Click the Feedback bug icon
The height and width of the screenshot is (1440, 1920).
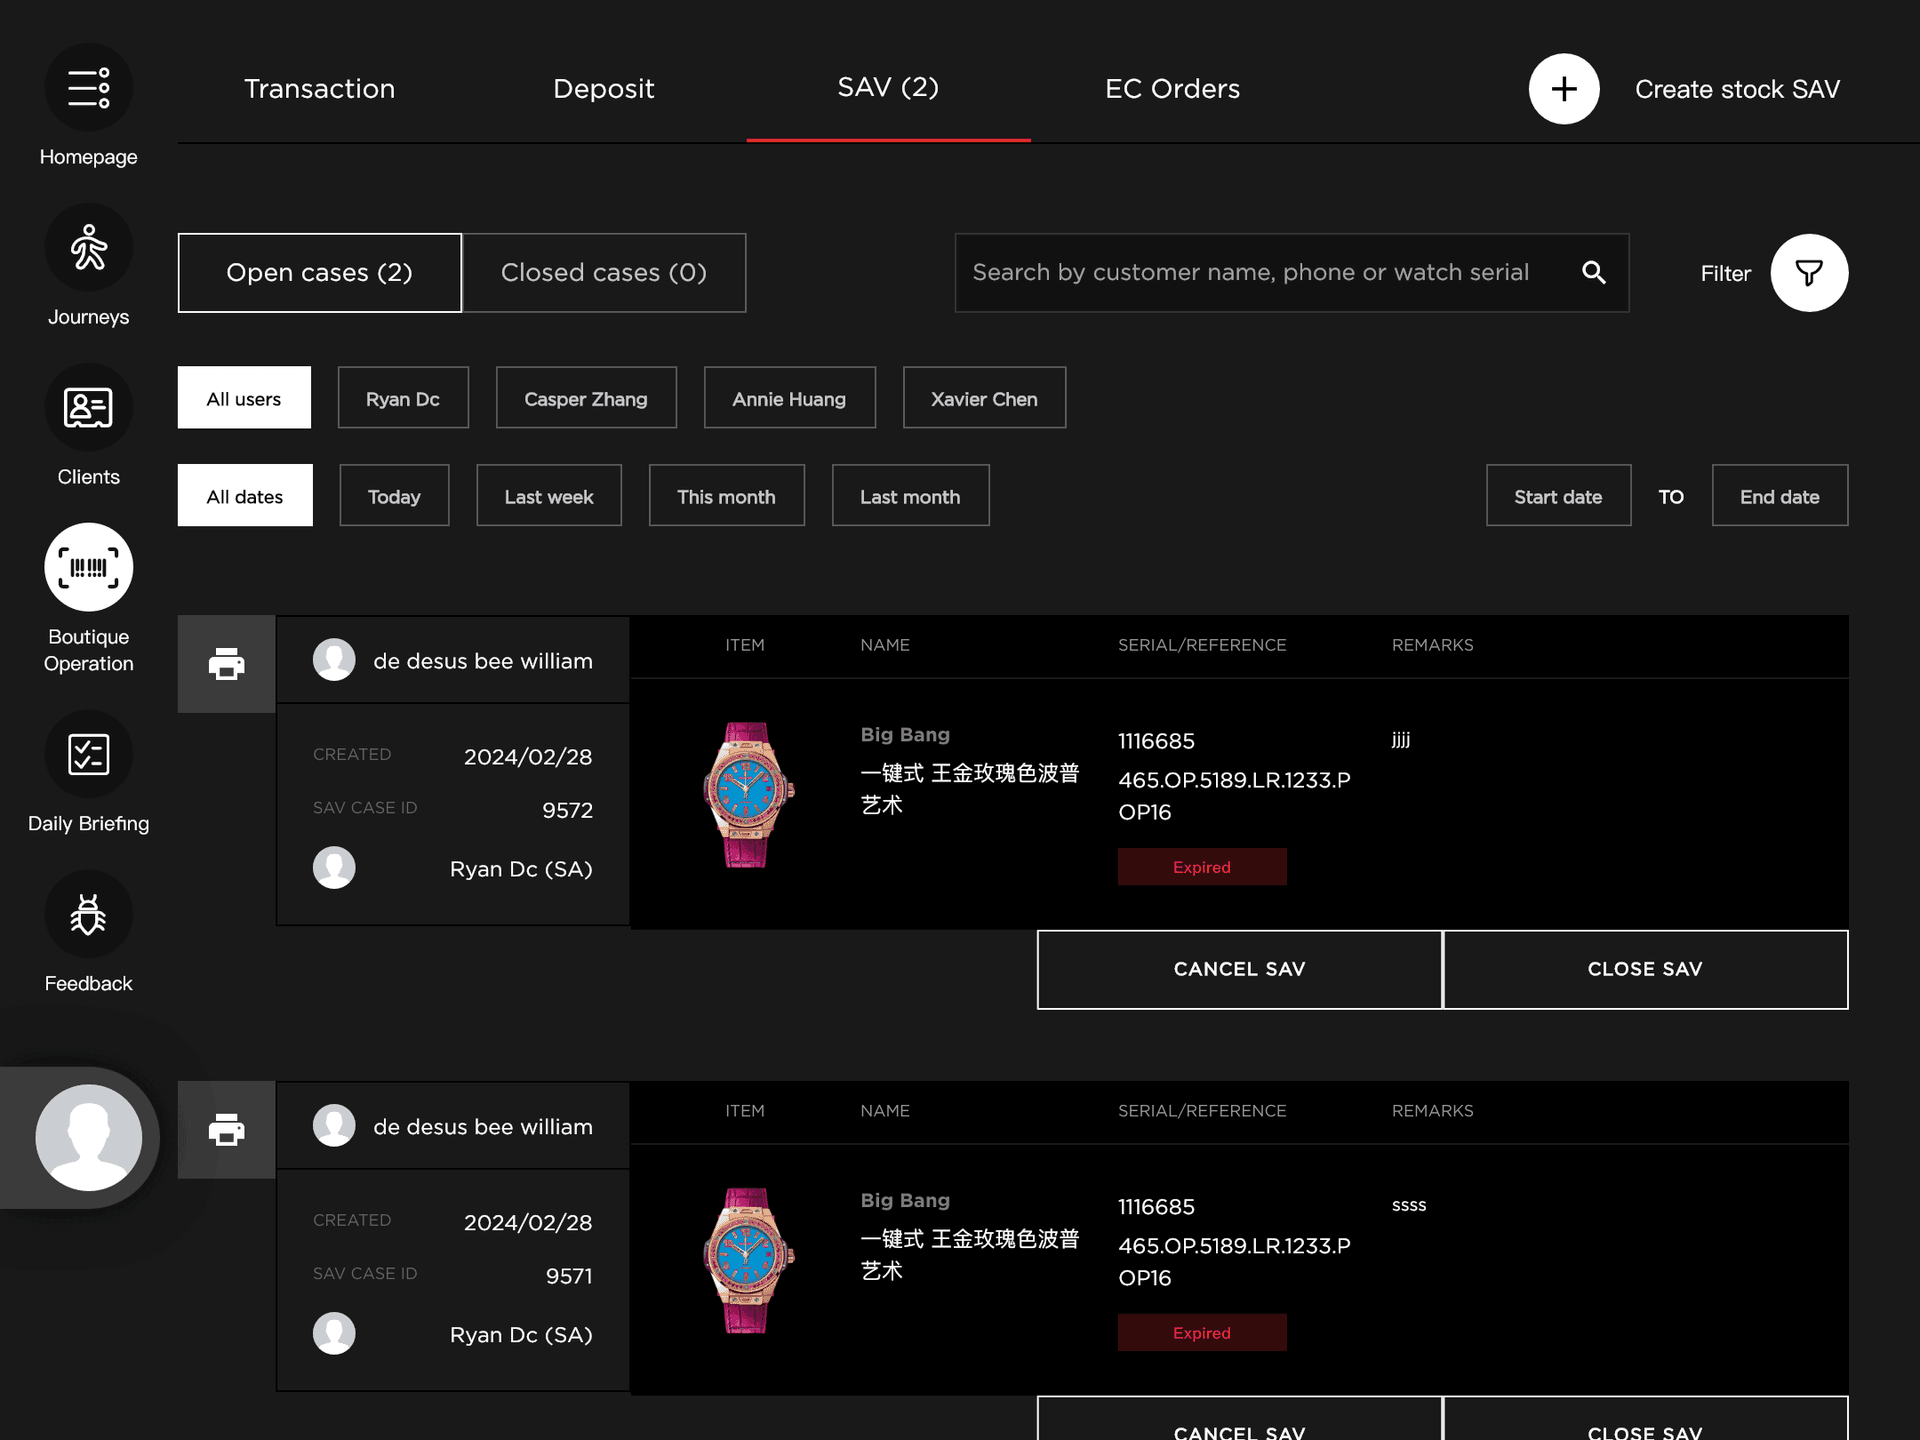tap(88, 914)
